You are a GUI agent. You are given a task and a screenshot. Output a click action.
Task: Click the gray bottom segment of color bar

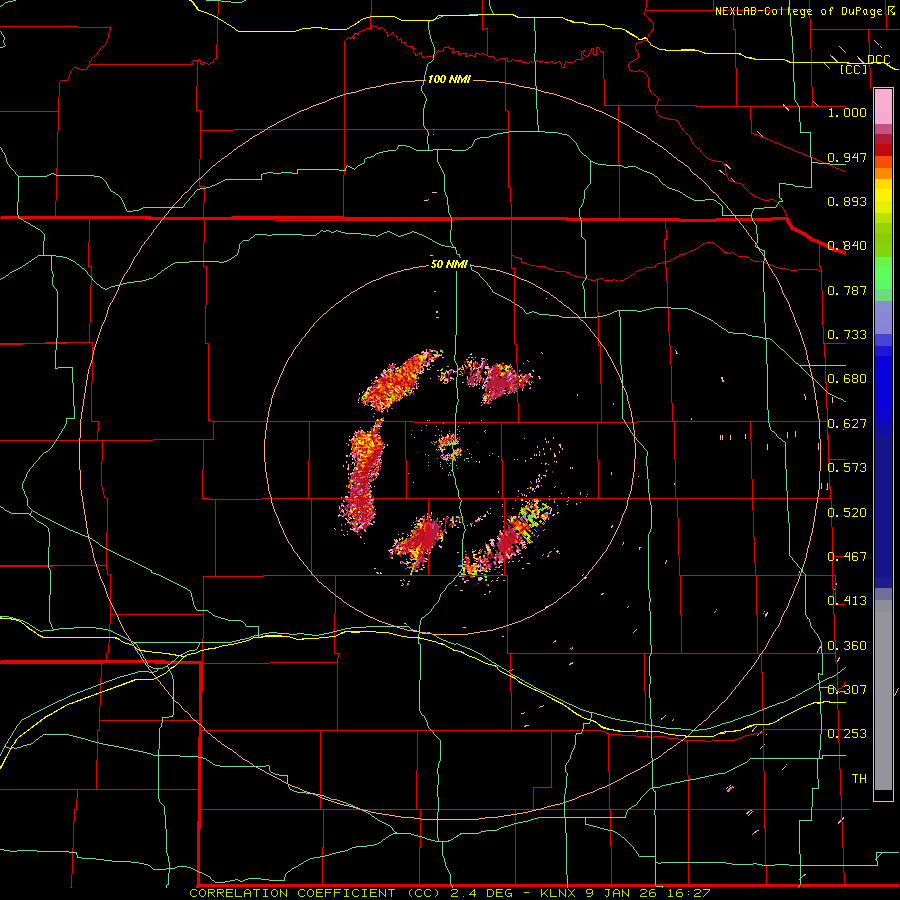(883, 695)
